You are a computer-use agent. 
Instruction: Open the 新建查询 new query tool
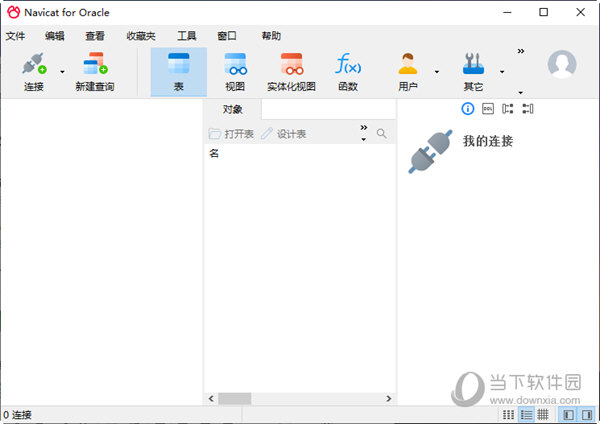(95, 72)
